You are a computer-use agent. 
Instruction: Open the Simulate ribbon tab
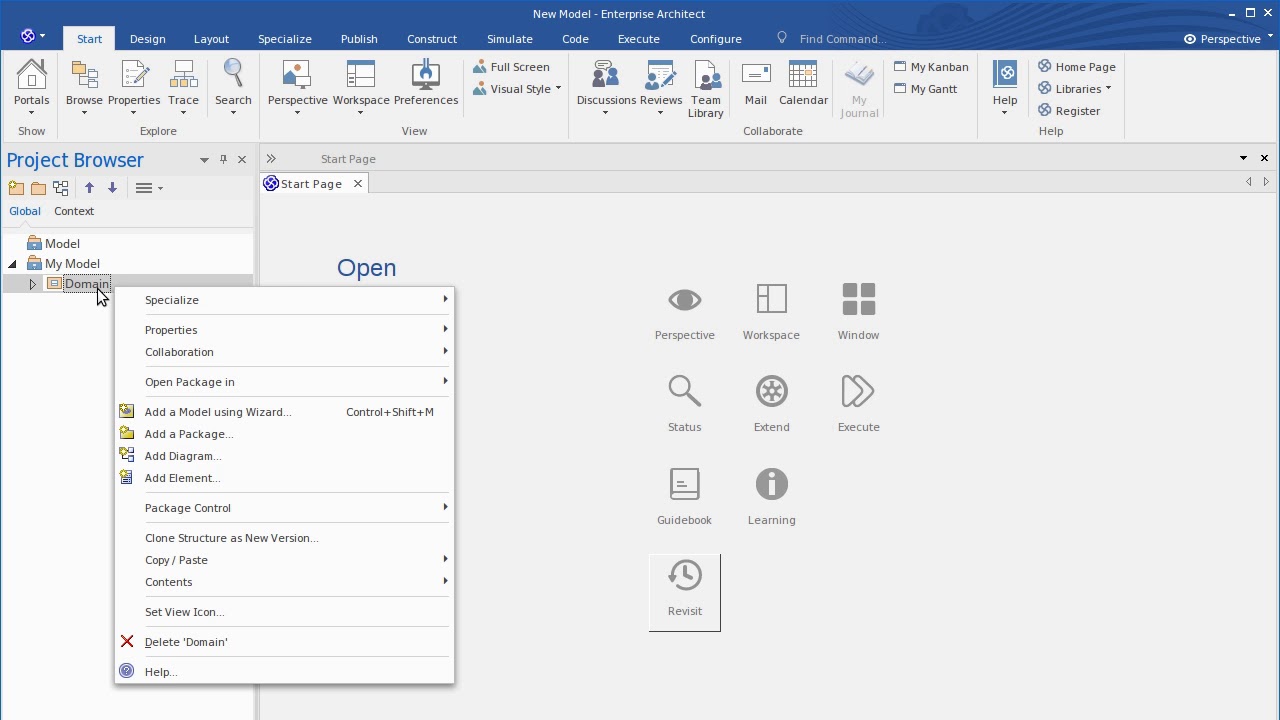pyautogui.click(x=510, y=39)
